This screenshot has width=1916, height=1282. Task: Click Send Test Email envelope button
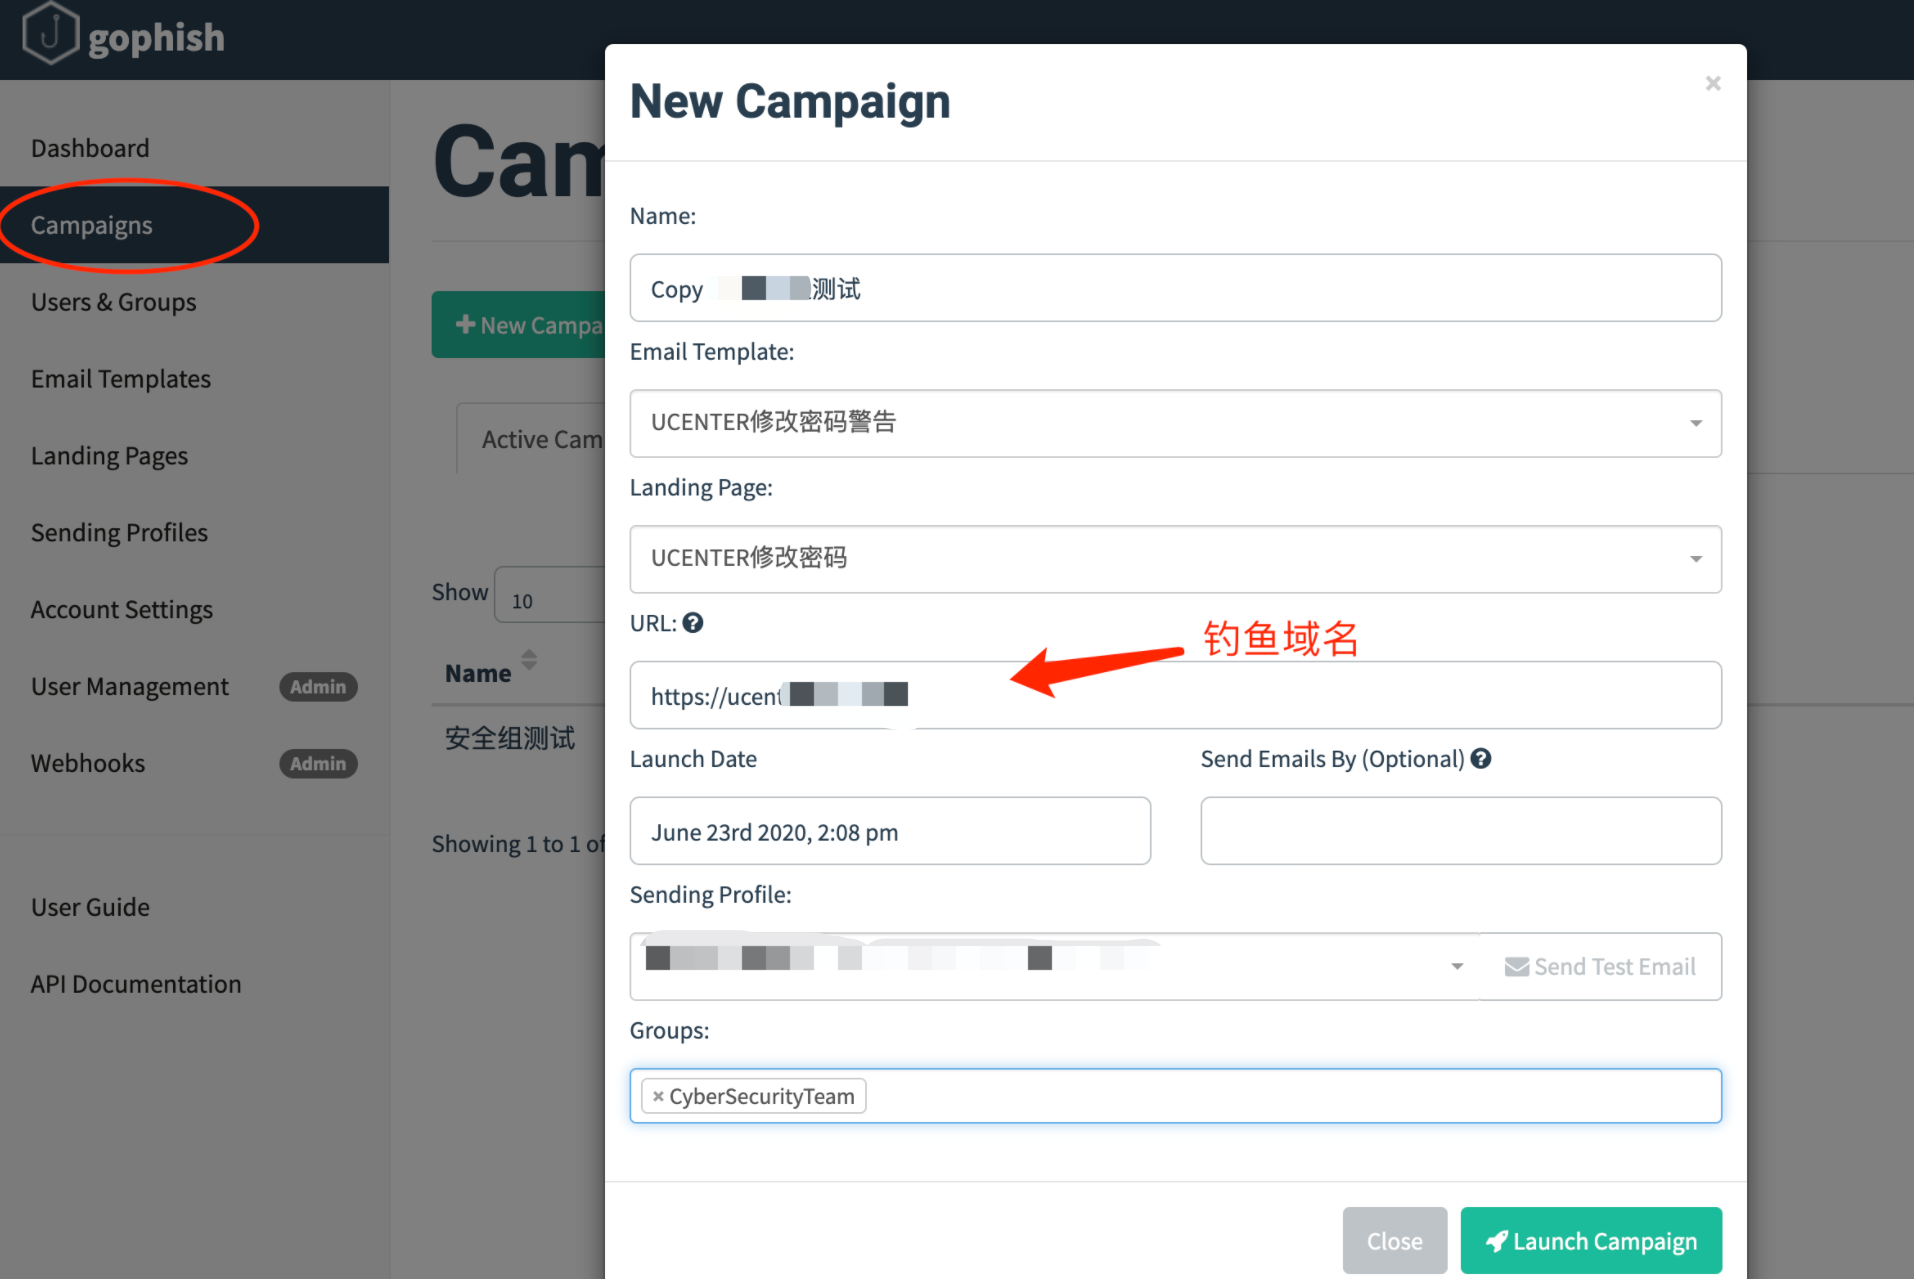click(1600, 967)
